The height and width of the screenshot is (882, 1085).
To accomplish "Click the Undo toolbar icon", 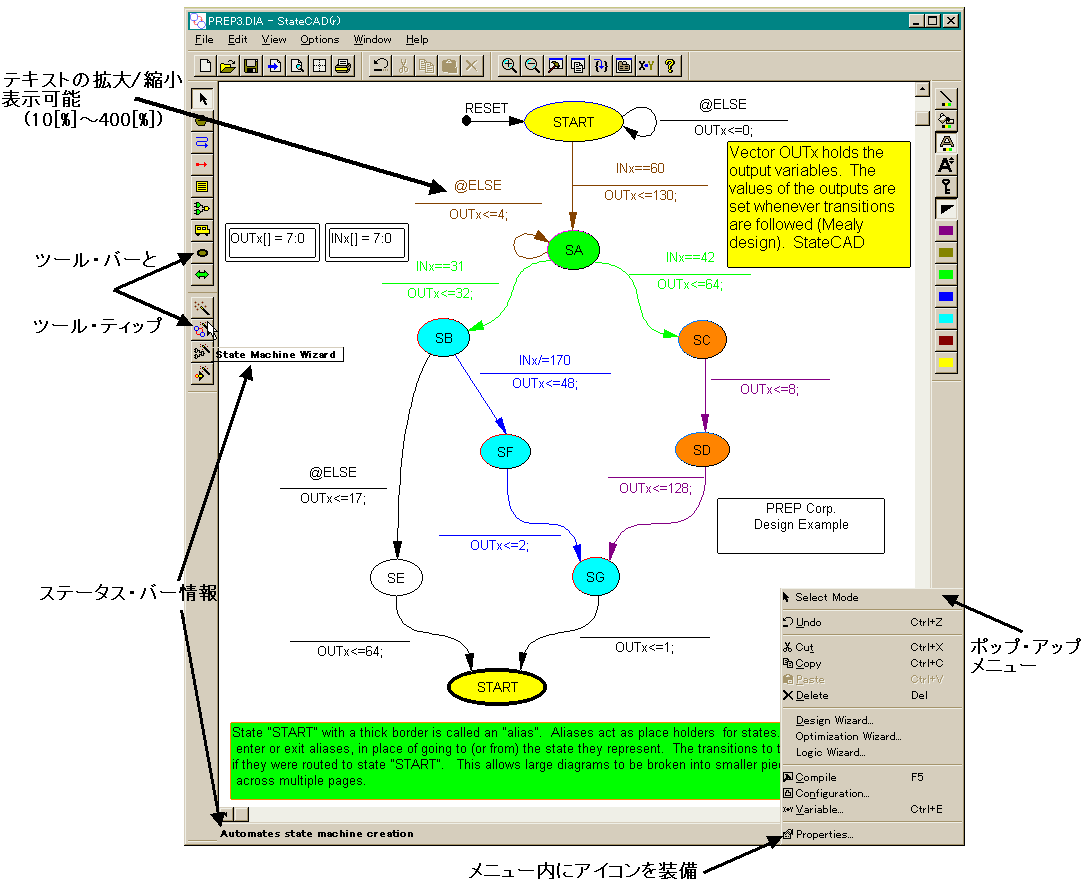I will pyautogui.click(x=380, y=66).
